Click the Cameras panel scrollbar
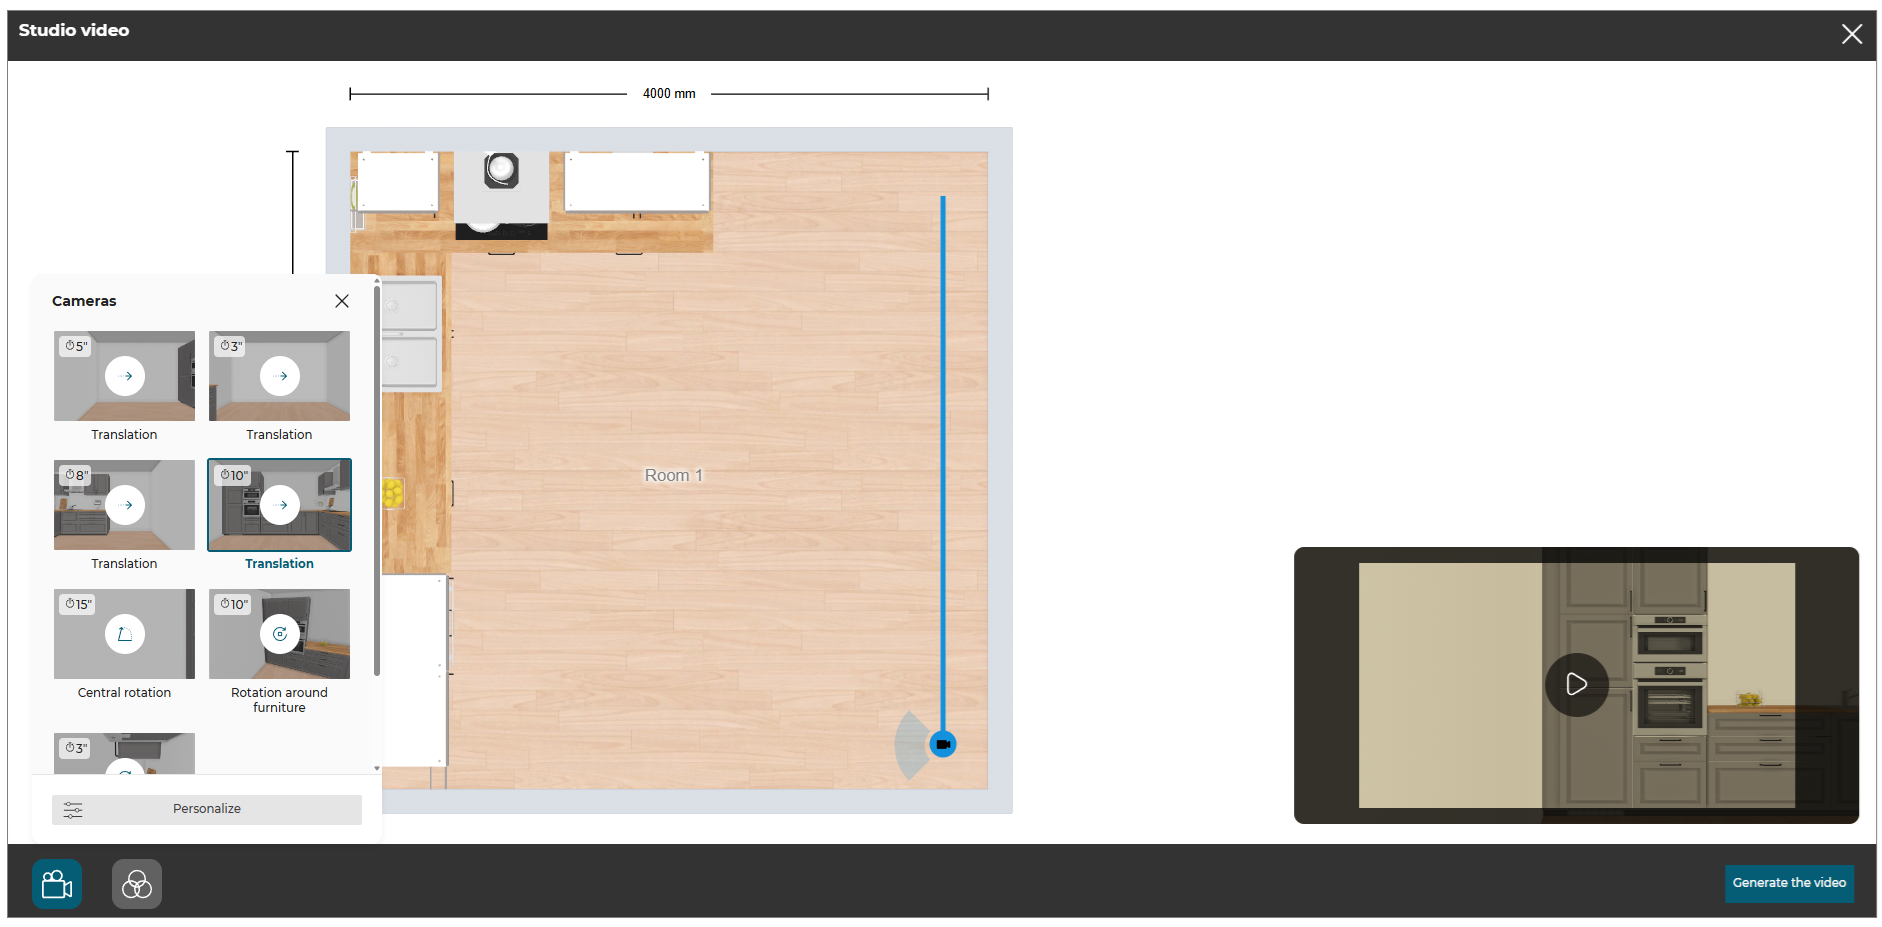Image resolution: width=1882 pixels, height=927 pixels. [x=377, y=480]
